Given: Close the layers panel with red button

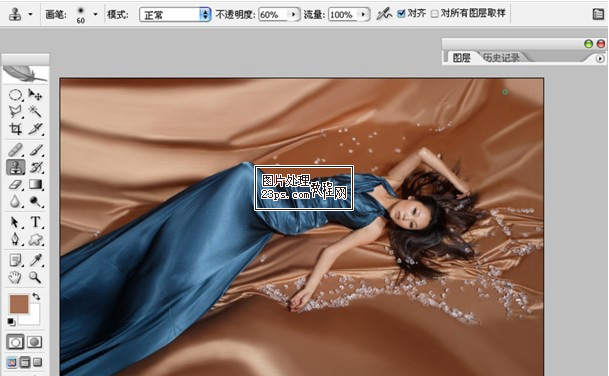Looking at the screenshot, I should [600, 44].
